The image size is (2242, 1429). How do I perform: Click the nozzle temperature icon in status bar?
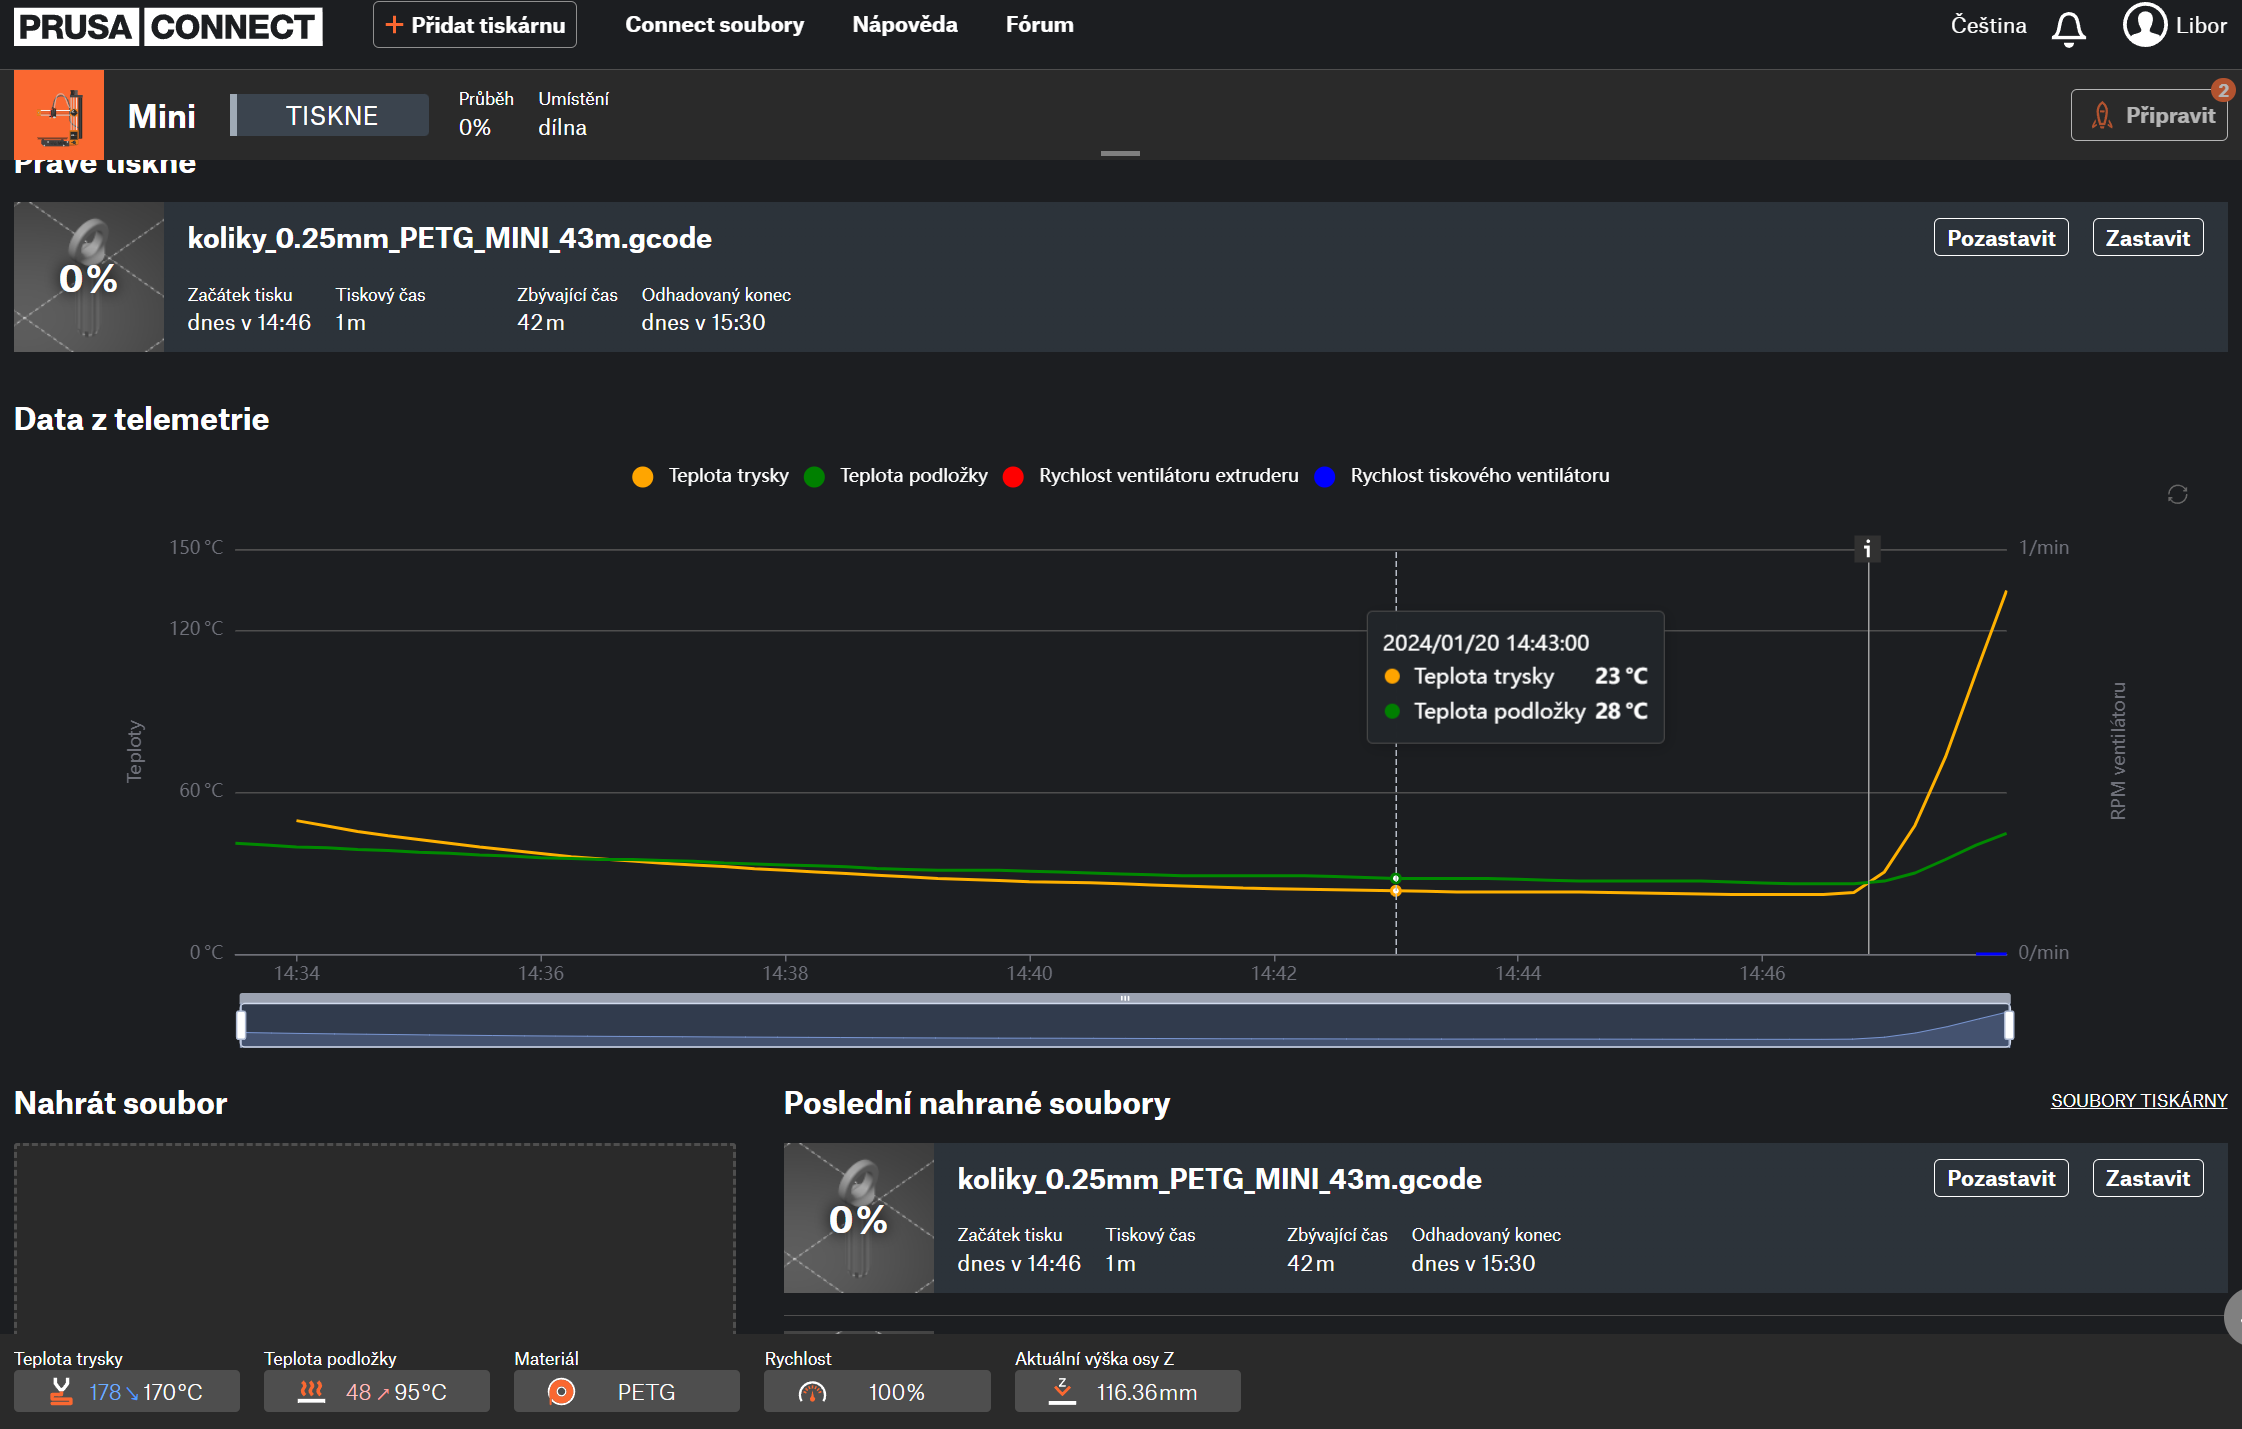(61, 1391)
